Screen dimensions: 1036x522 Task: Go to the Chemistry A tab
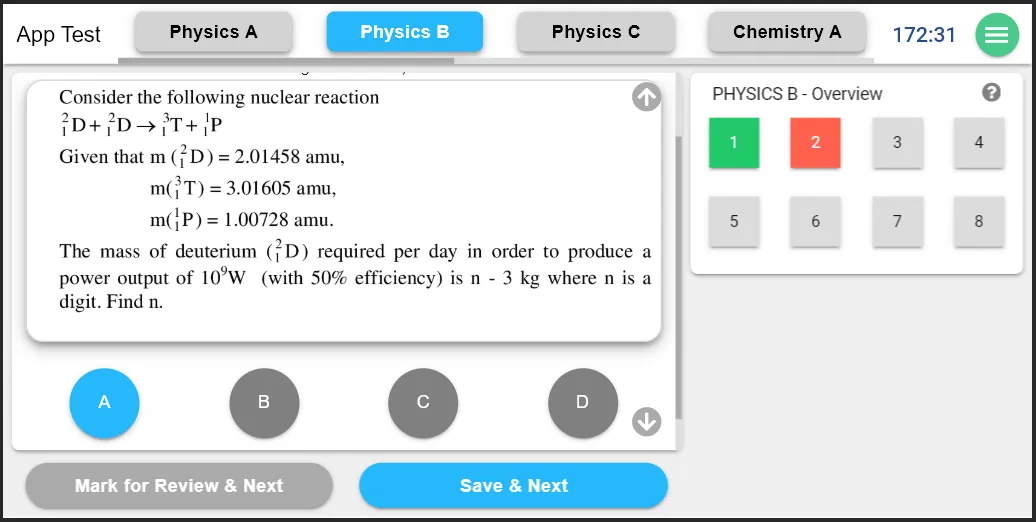(x=787, y=32)
